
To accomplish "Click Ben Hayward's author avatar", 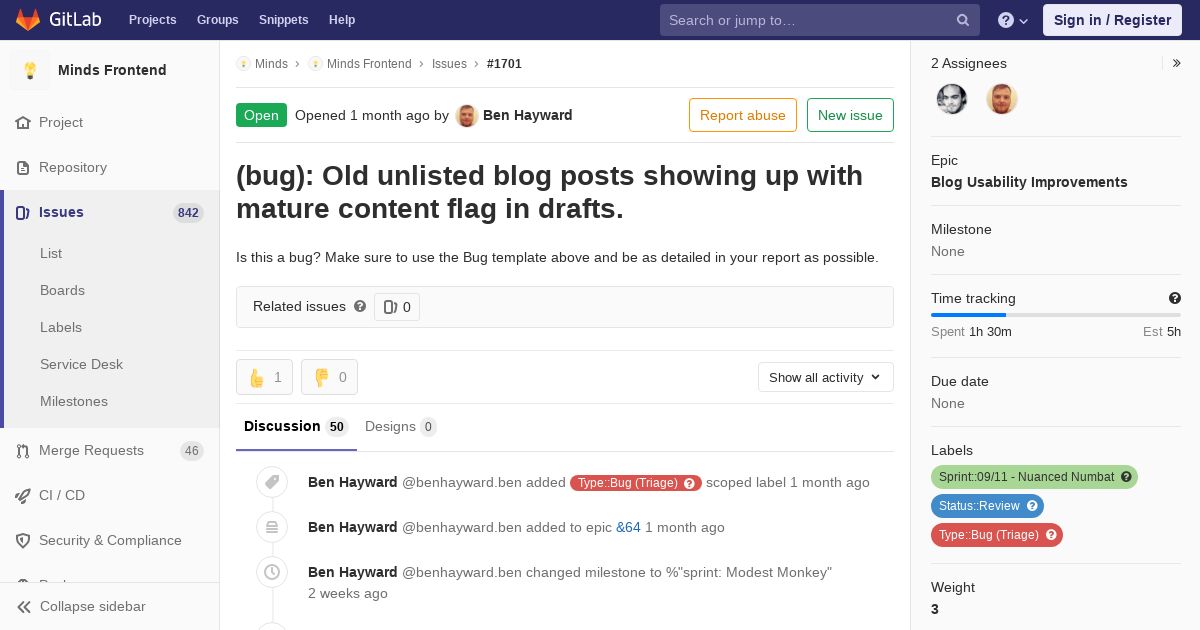I will pyautogui.click(x=467, y=115).
